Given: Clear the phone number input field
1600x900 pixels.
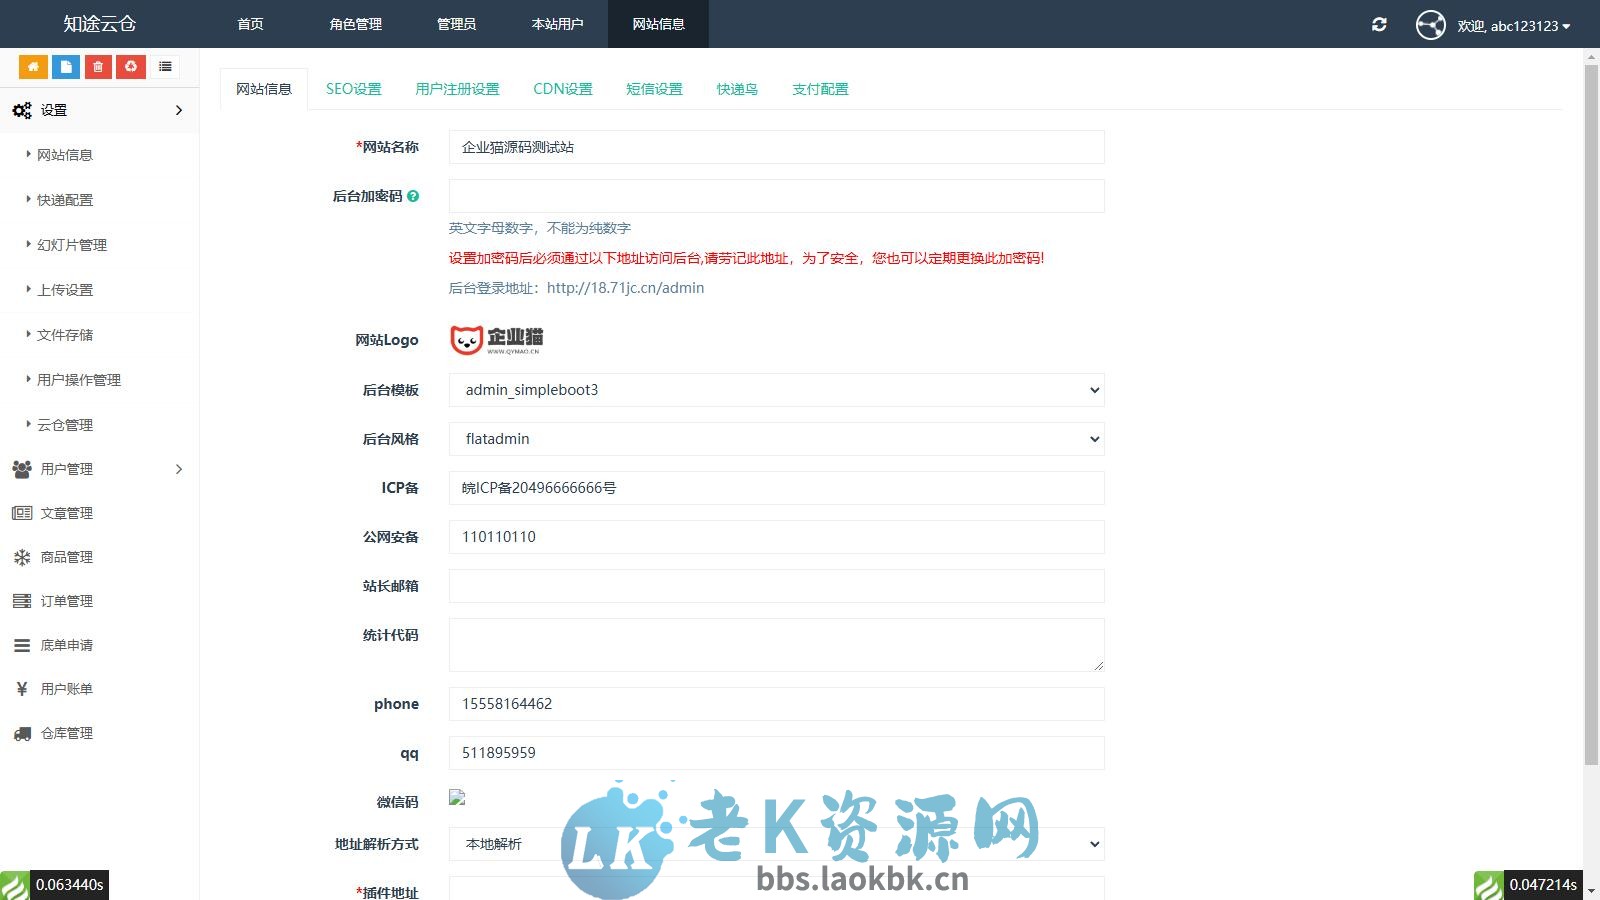Looking at the screenshot, I should point(777,704).
